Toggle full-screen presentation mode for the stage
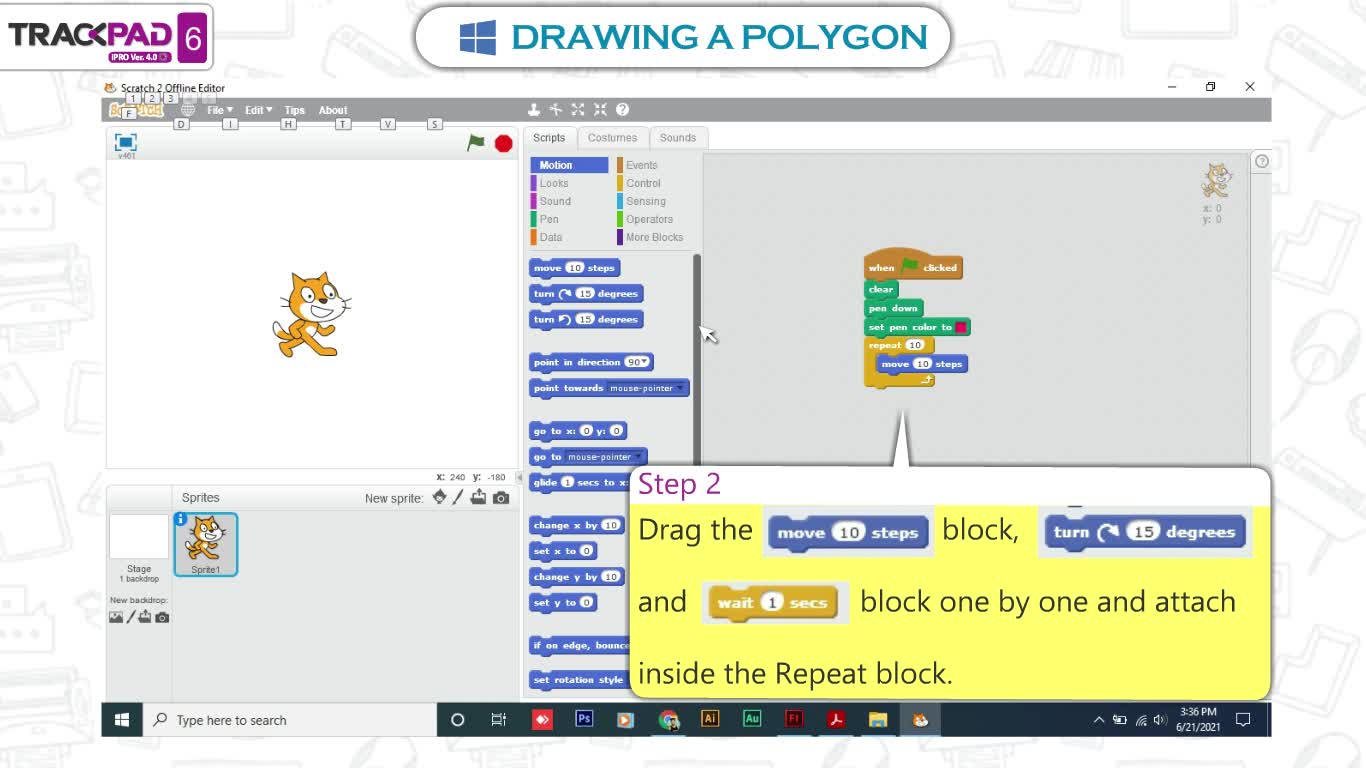Image resolution: width=1366 pixels, height=768 pixels. point(126,143)
